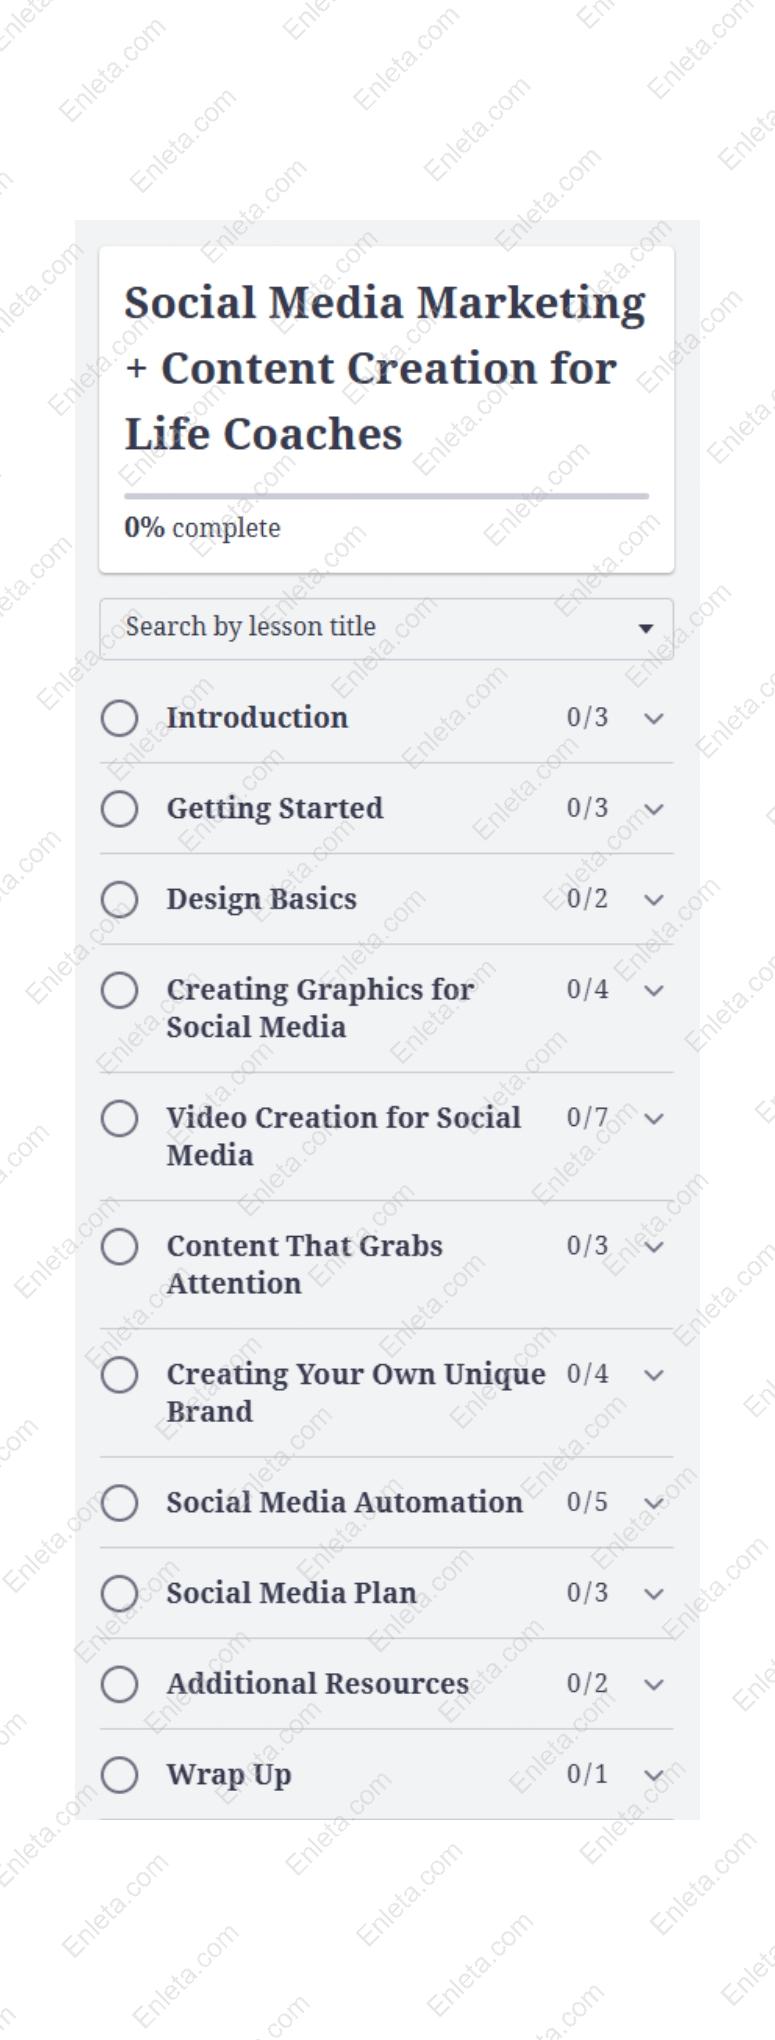Click the Video Creation section circle icon
This screenshot has width=775, height=2040.
(x=119, y=1118)
